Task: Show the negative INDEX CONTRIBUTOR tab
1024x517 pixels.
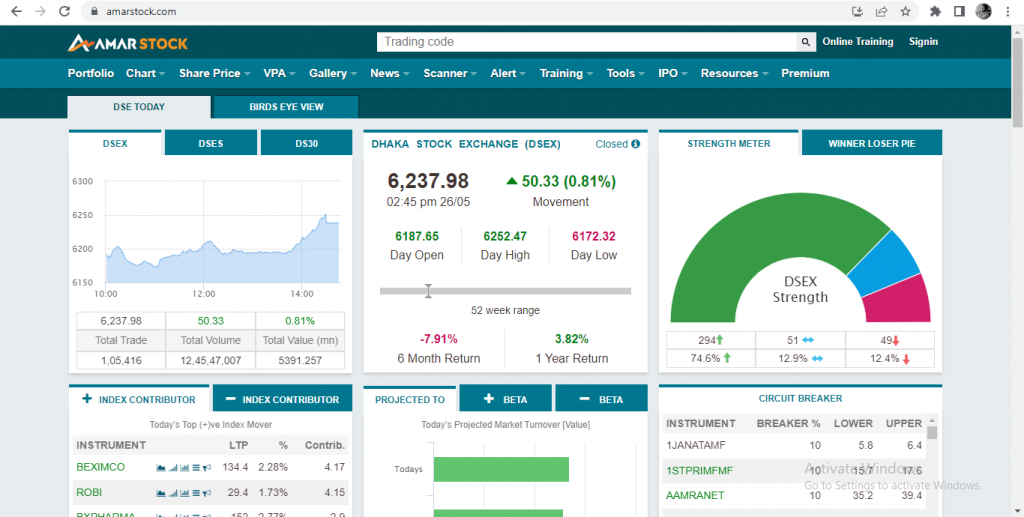Action: [282, 400]
